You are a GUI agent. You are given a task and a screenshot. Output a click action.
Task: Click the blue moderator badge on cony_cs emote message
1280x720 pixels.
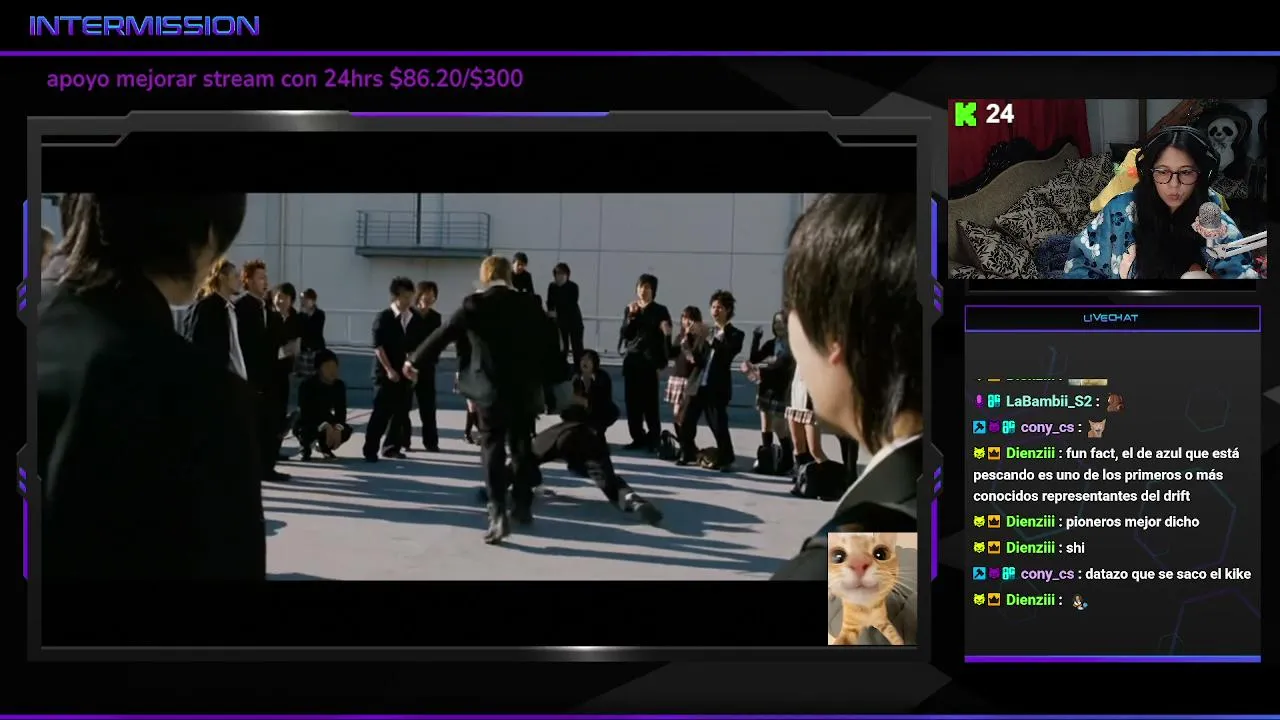pos(979,427)
